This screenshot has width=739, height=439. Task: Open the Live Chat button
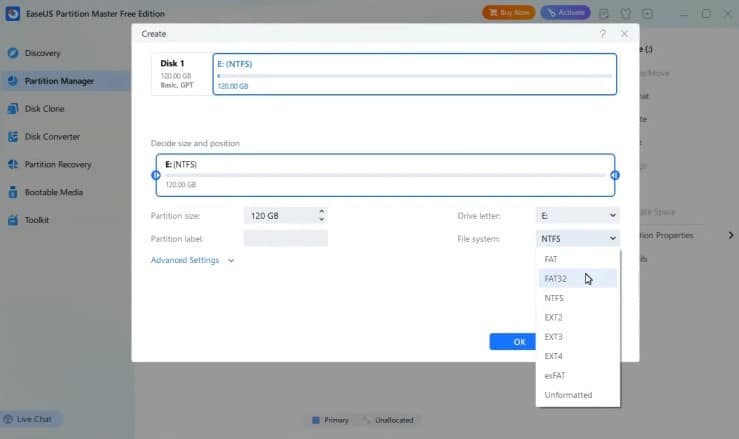(x=31, y=419)
